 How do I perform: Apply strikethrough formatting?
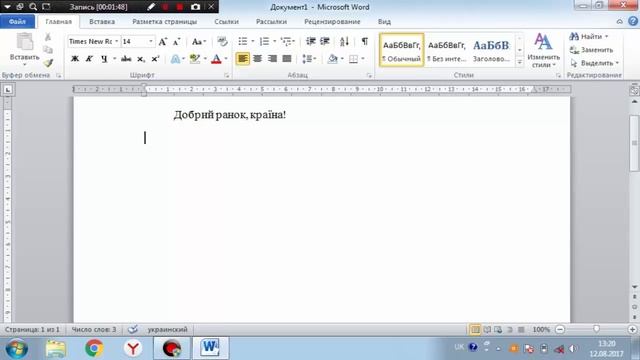point(126,59)
